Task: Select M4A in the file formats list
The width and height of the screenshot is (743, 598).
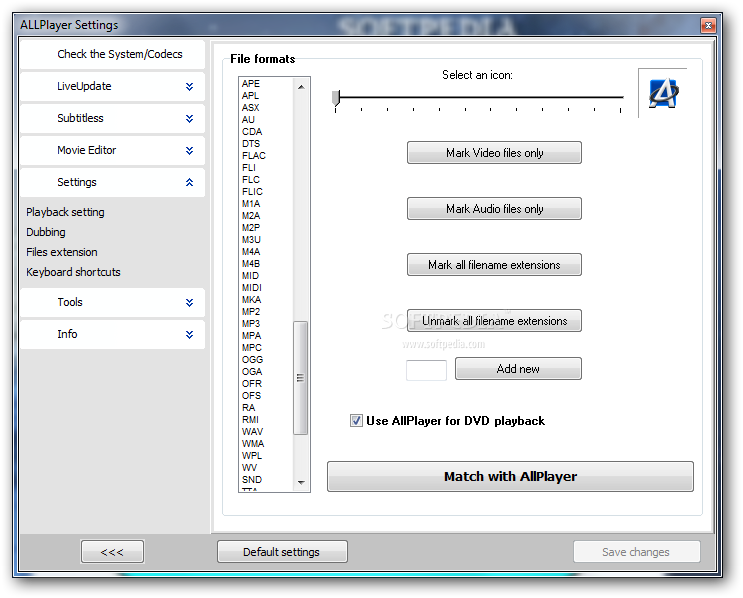Action: coord(251,252)
